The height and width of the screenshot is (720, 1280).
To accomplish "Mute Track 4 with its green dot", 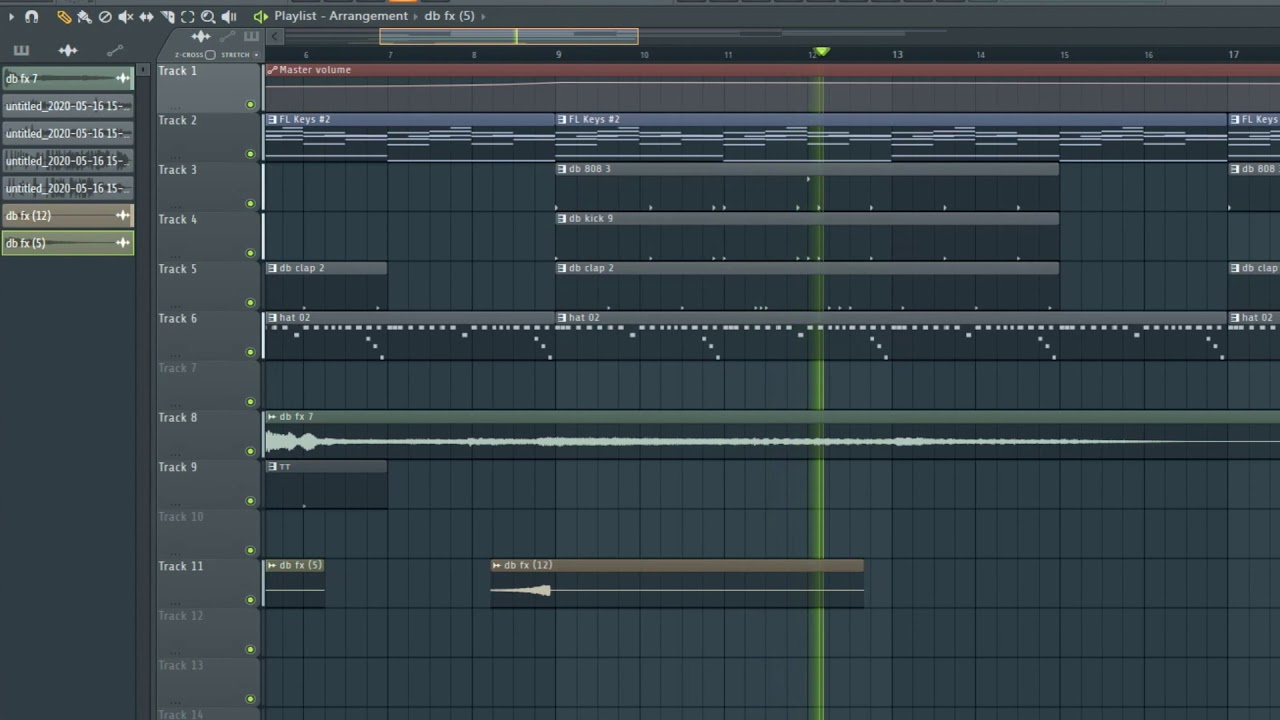I will [x=250, y=253].
